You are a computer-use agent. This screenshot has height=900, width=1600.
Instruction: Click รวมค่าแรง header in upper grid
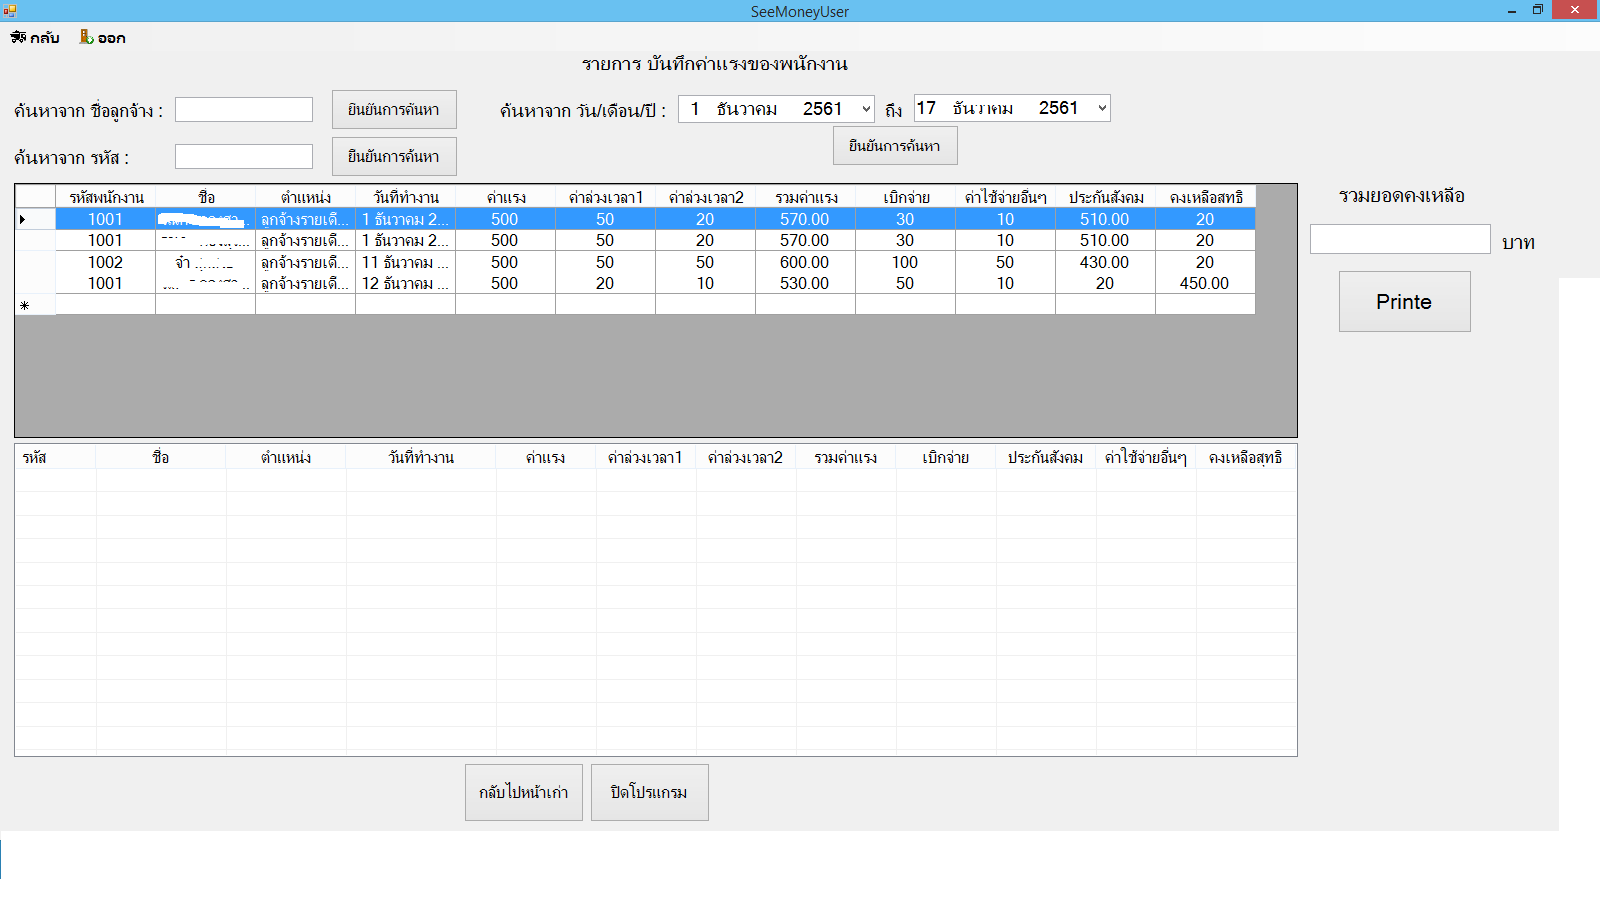coord(806,197)
